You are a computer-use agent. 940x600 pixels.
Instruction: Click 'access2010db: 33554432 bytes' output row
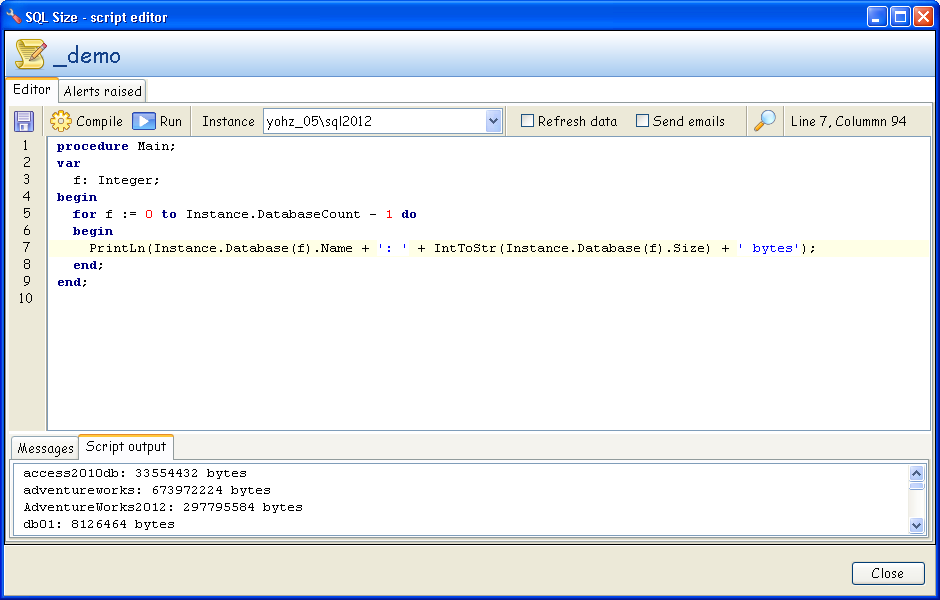(x=135, y=474)
